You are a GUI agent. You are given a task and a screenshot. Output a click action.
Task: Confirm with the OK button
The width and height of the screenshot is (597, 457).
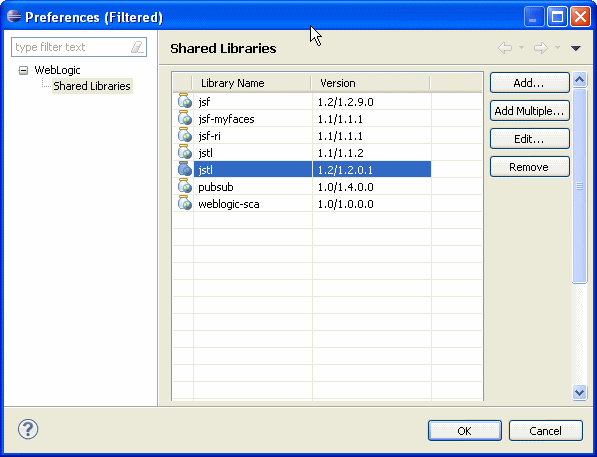(465, 431)
